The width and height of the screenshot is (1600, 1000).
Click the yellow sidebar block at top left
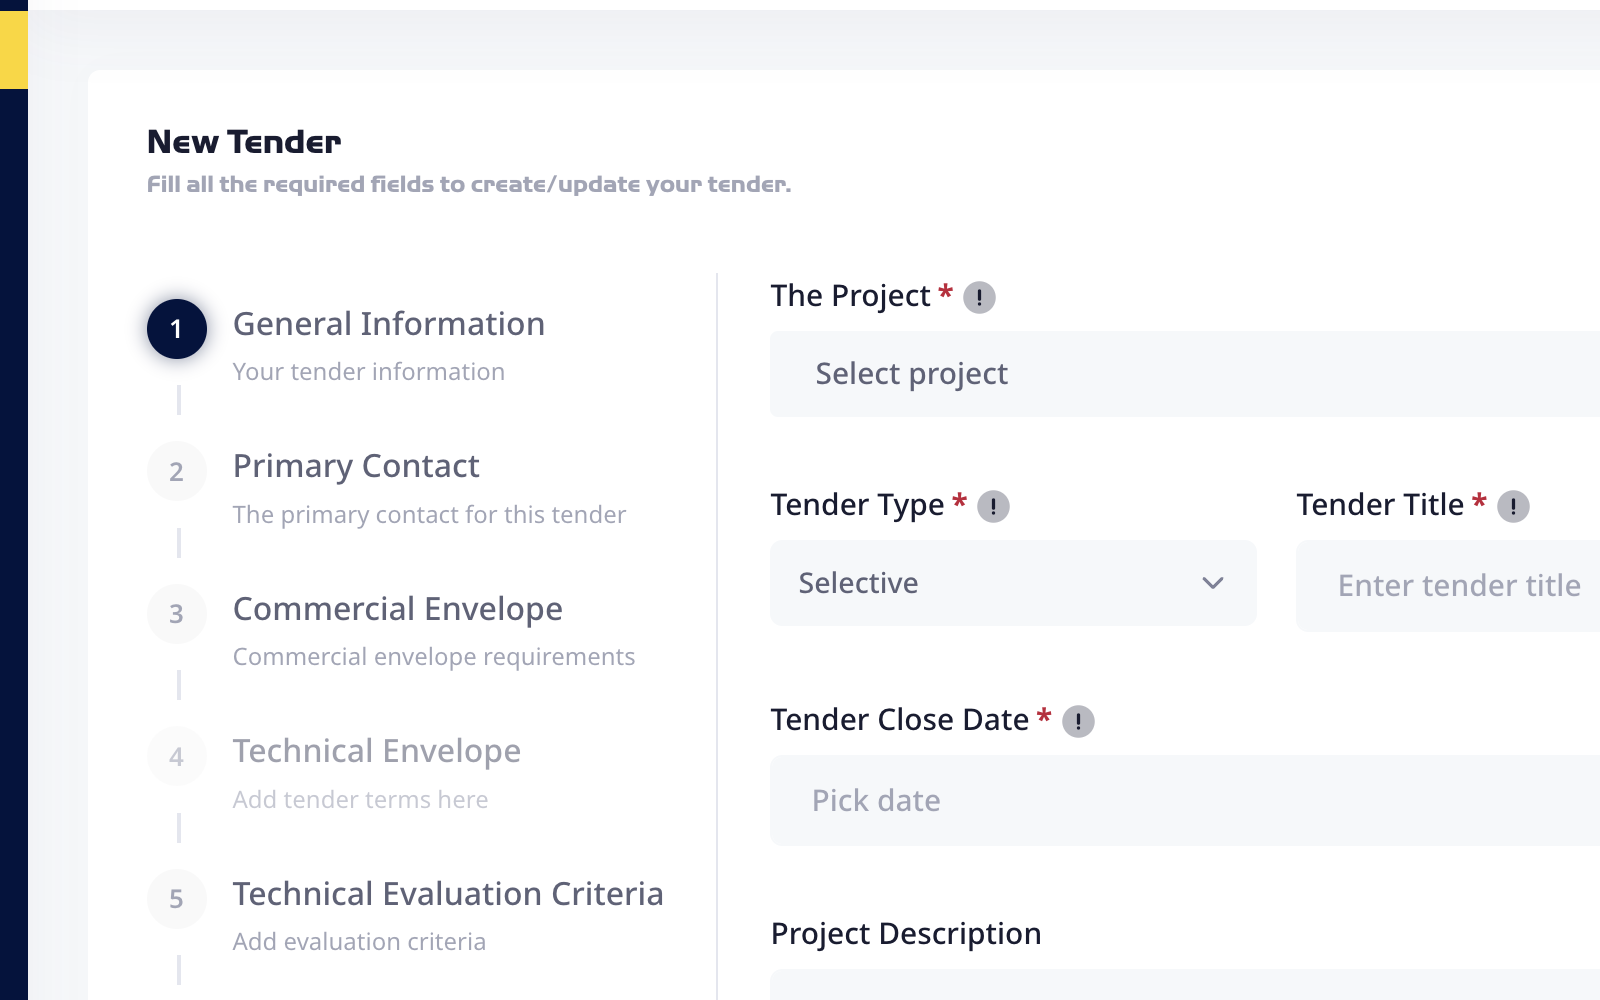(x=14, y=49)
